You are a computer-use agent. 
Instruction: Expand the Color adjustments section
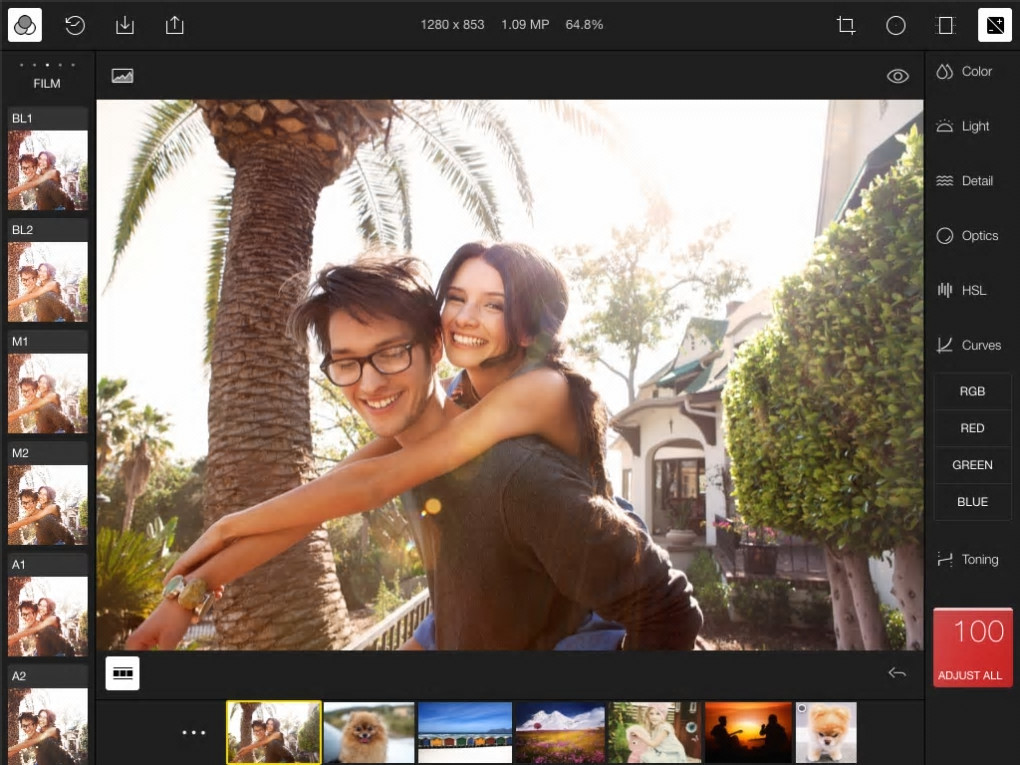click(964, 72)
